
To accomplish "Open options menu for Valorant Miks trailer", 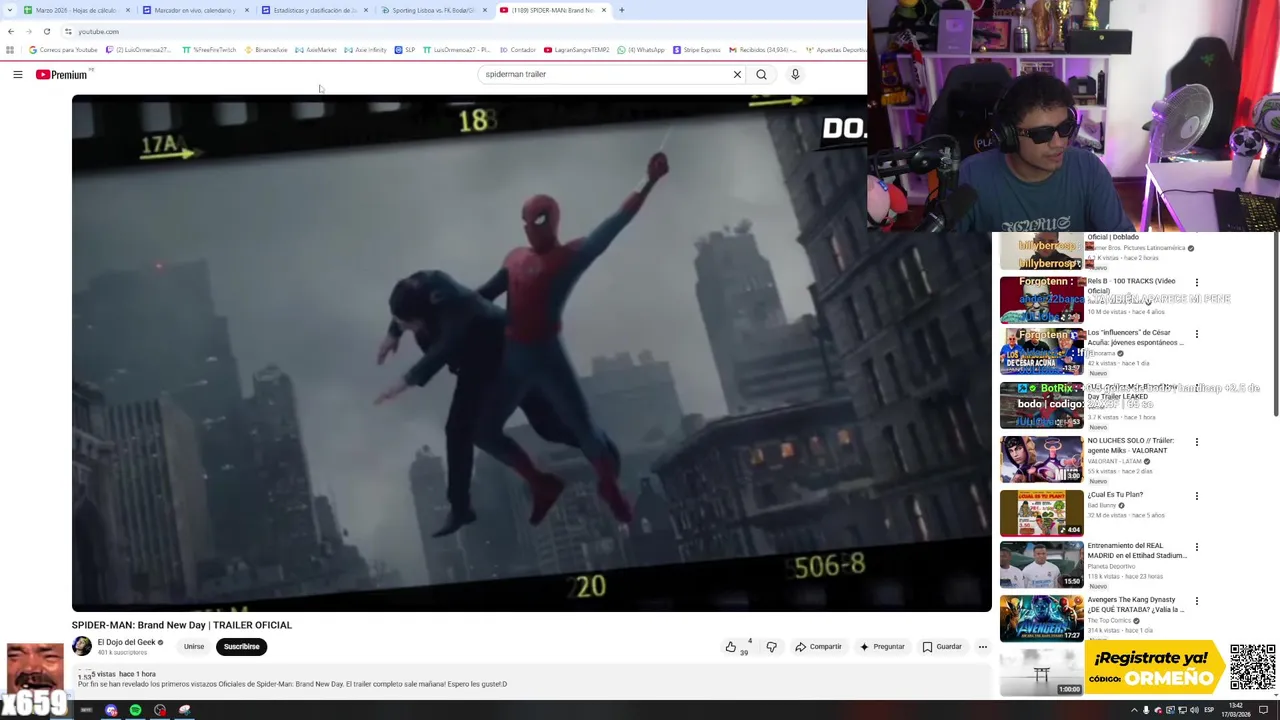I will [1196, 442].
